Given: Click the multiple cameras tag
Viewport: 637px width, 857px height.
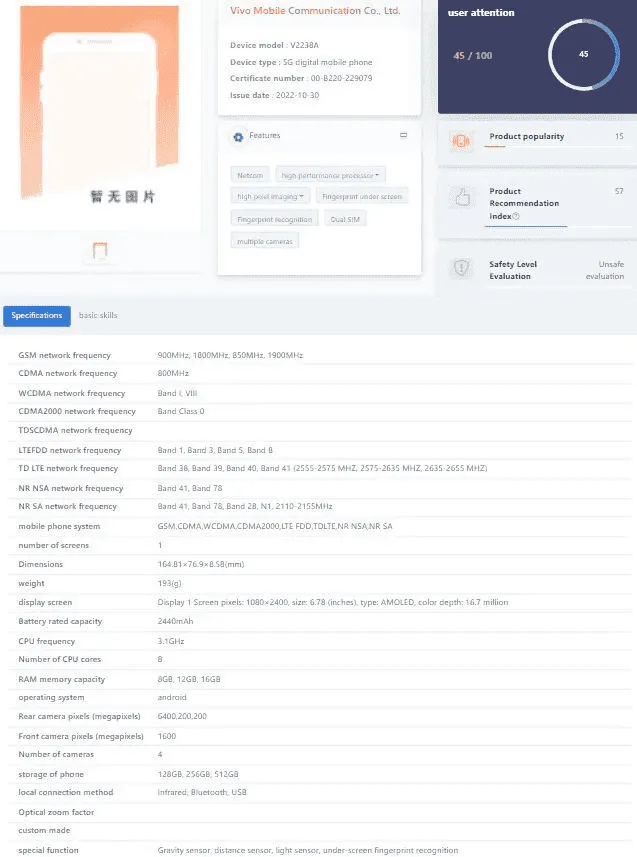Looking at the screenshot, I should (x=265, y=241).
